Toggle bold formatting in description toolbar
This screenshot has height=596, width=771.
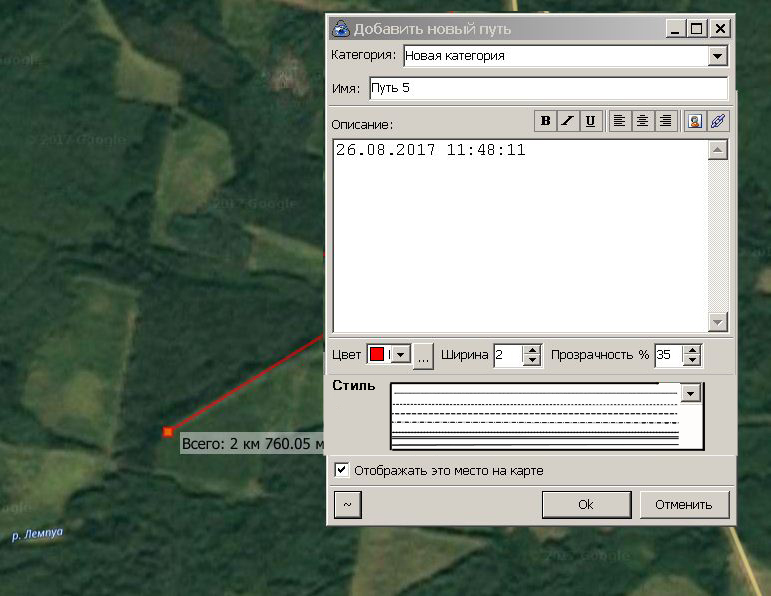coord(545,121)
